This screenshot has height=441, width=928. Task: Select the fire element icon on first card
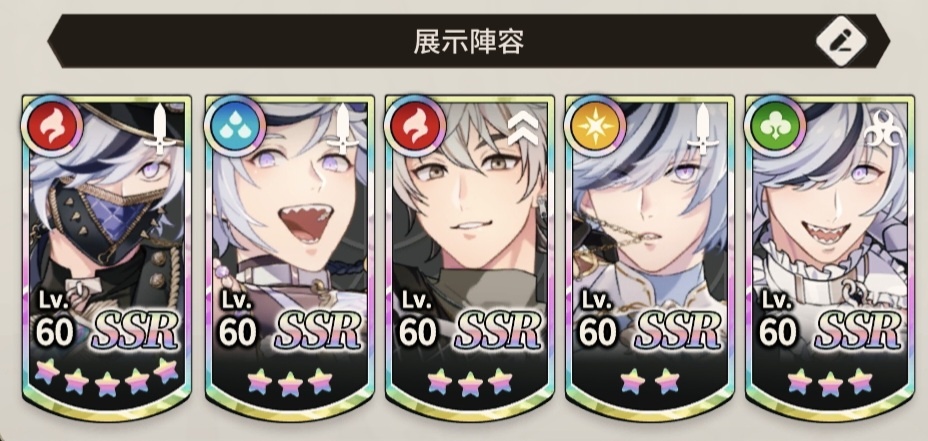[x=51, y=127]
